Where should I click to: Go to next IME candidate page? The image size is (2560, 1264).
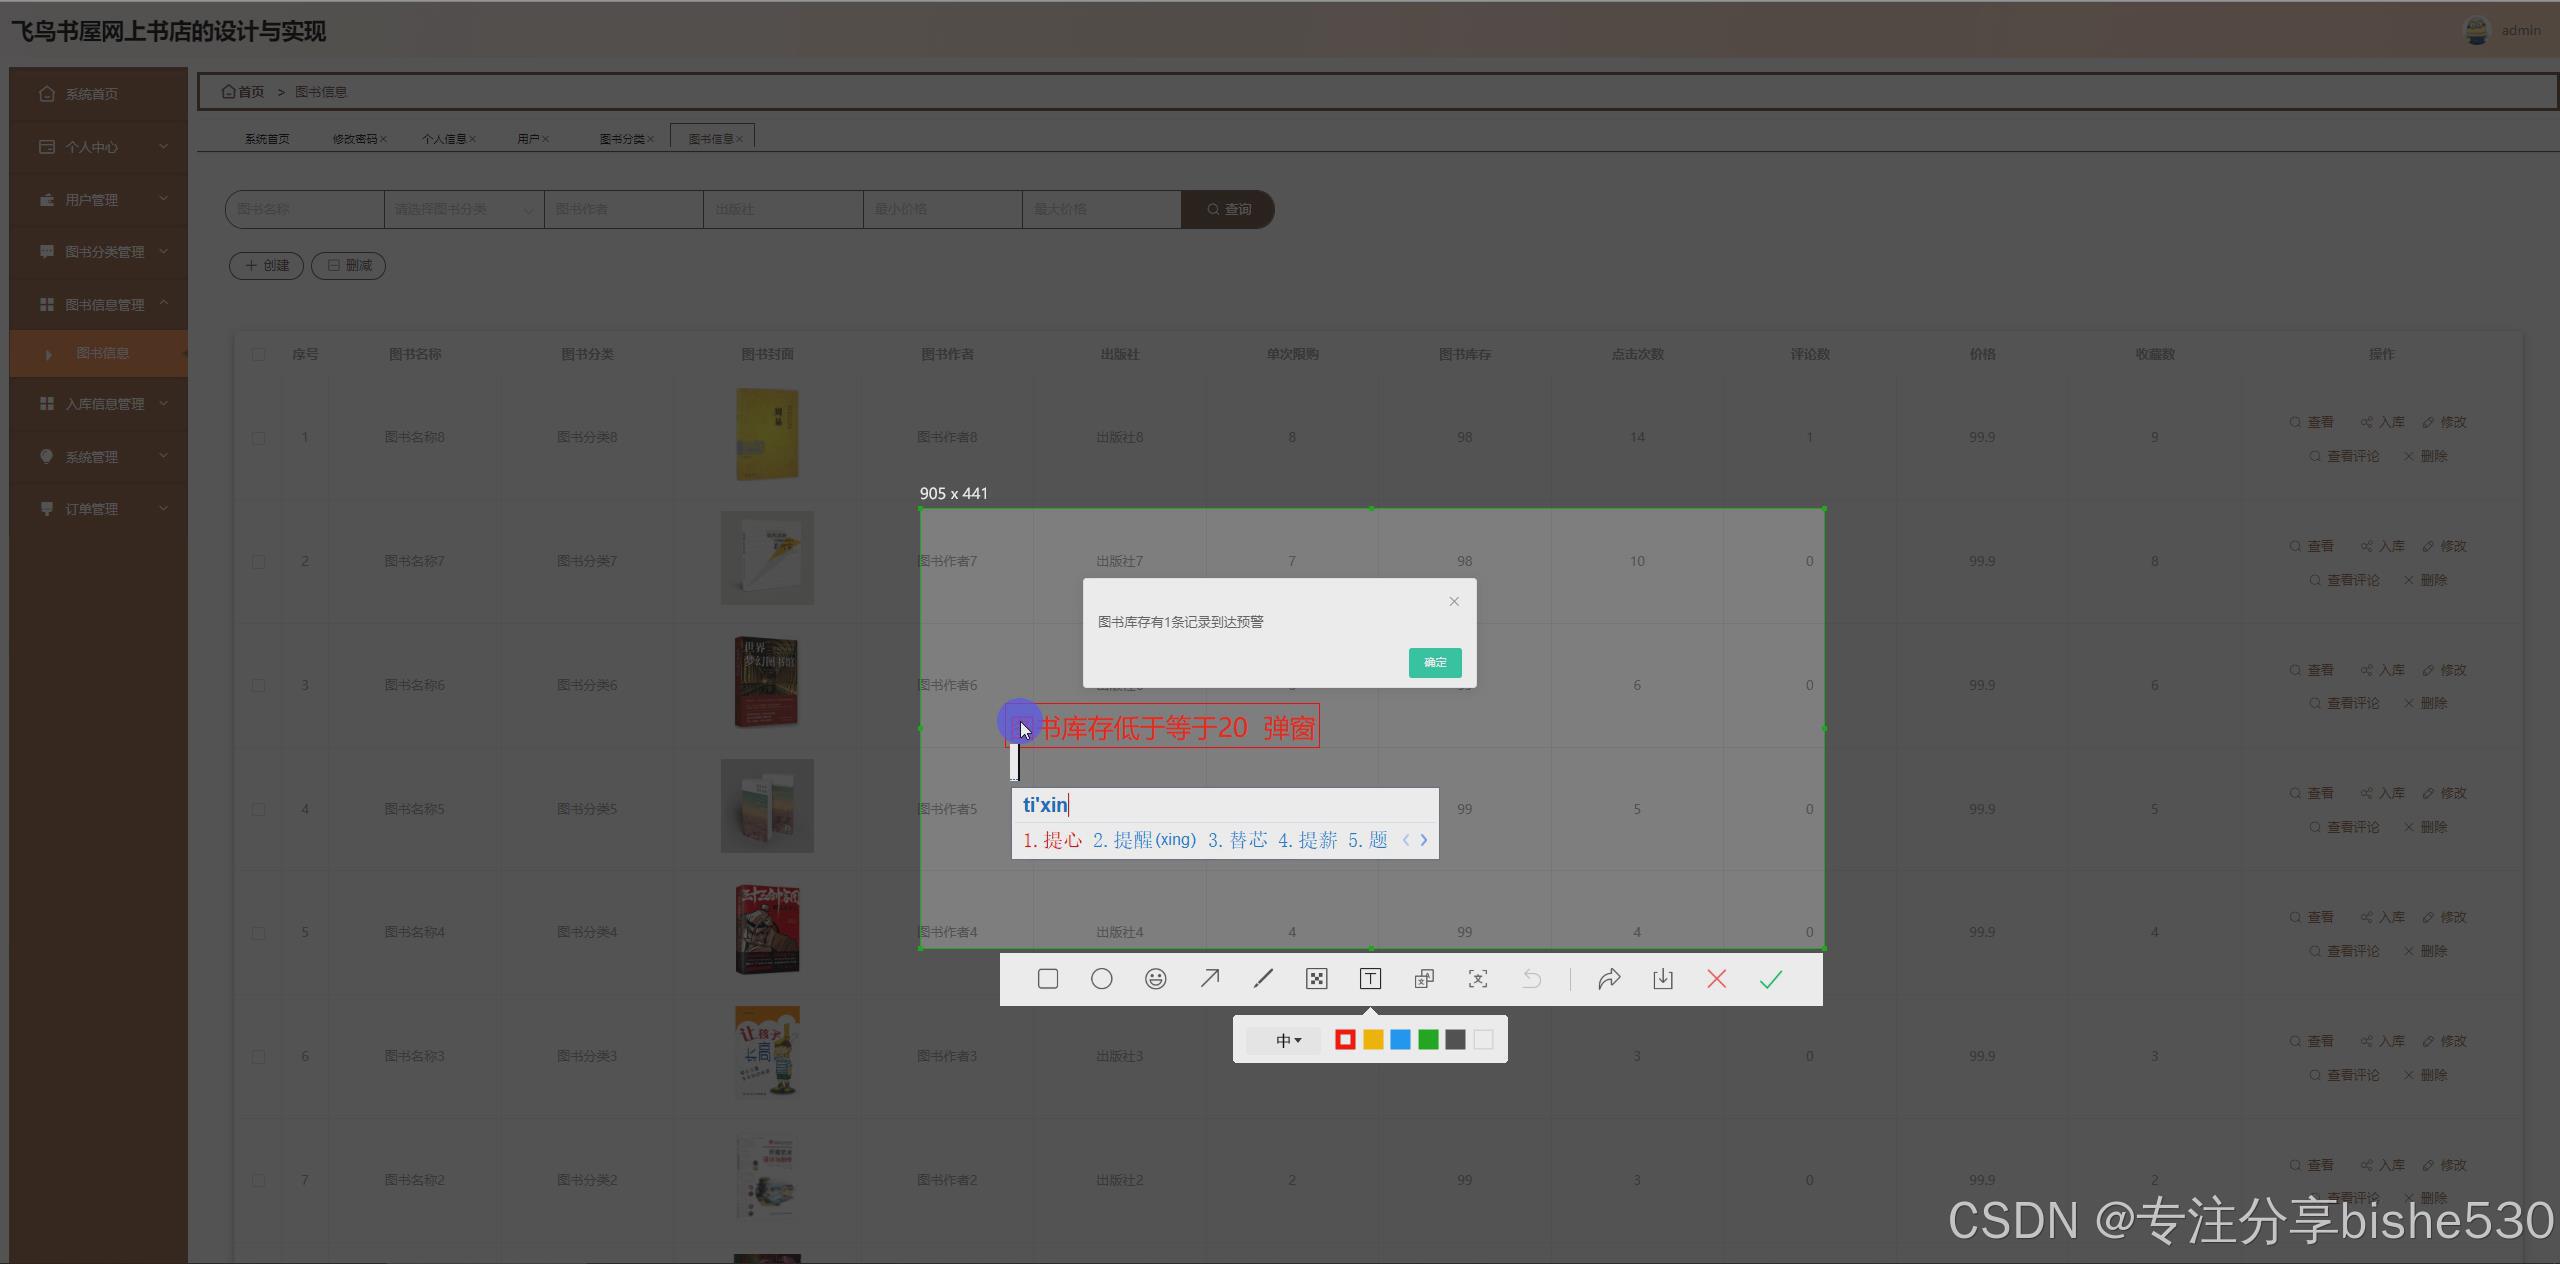pos(1424,840)
